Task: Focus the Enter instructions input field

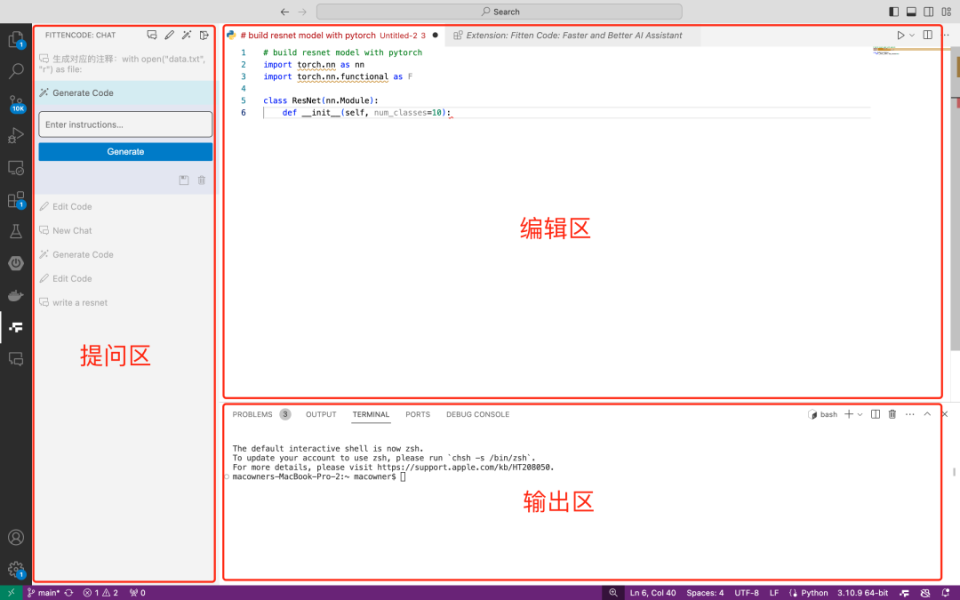Action: [x=126, y=124]
